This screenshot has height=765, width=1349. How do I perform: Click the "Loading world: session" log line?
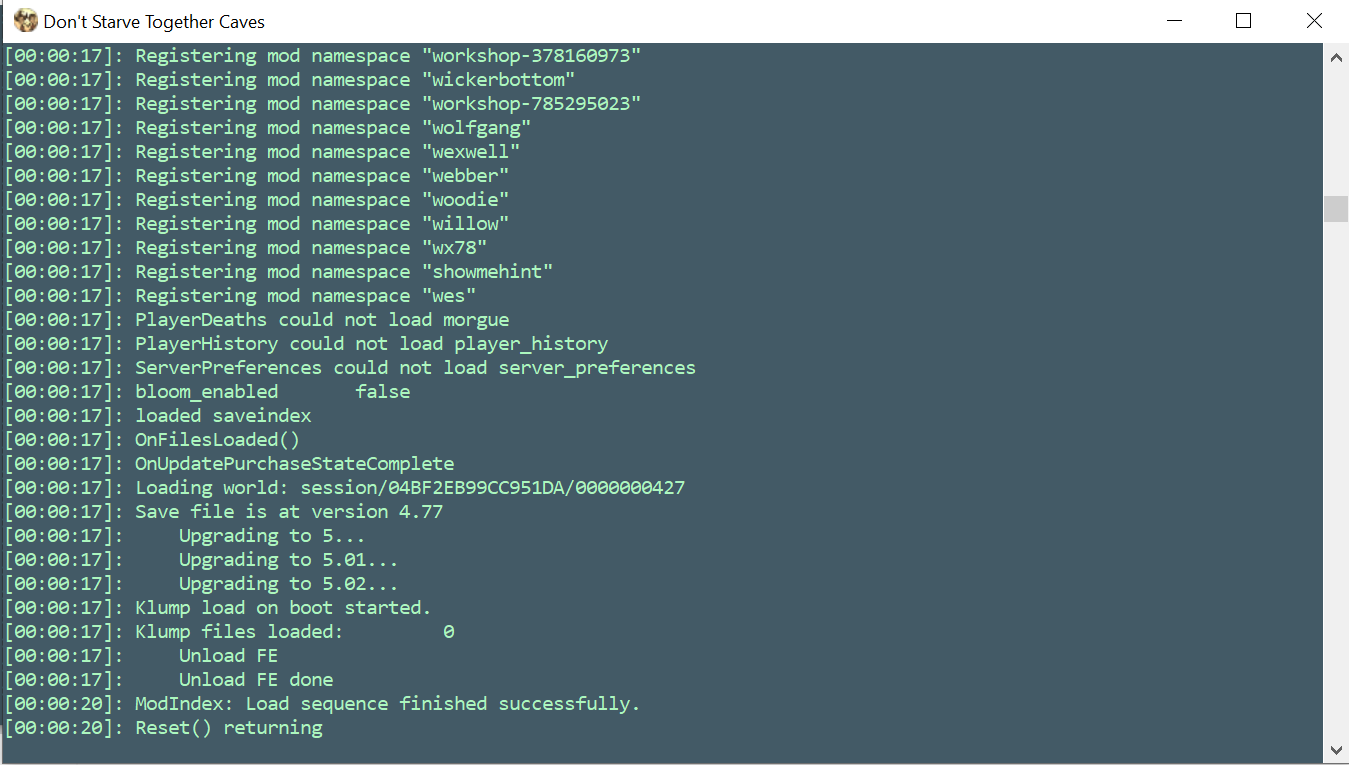(410, 488)
